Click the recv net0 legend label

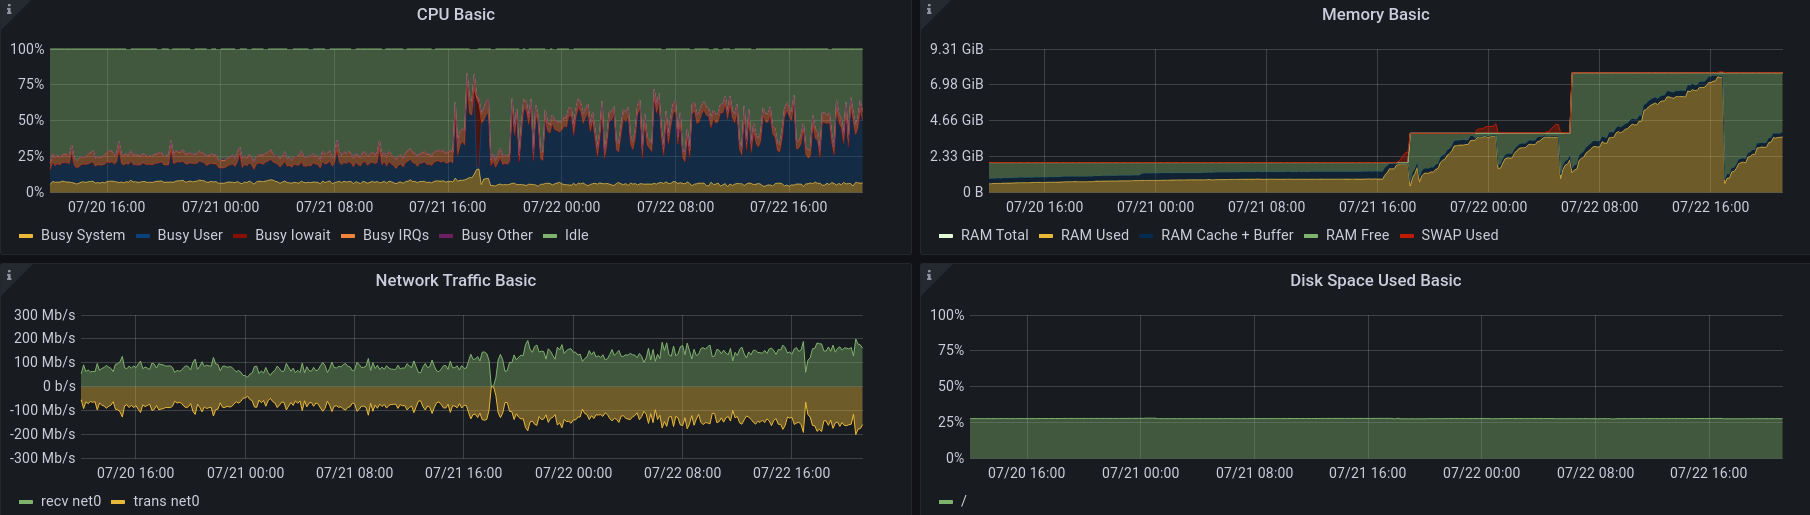pos(71,501)
